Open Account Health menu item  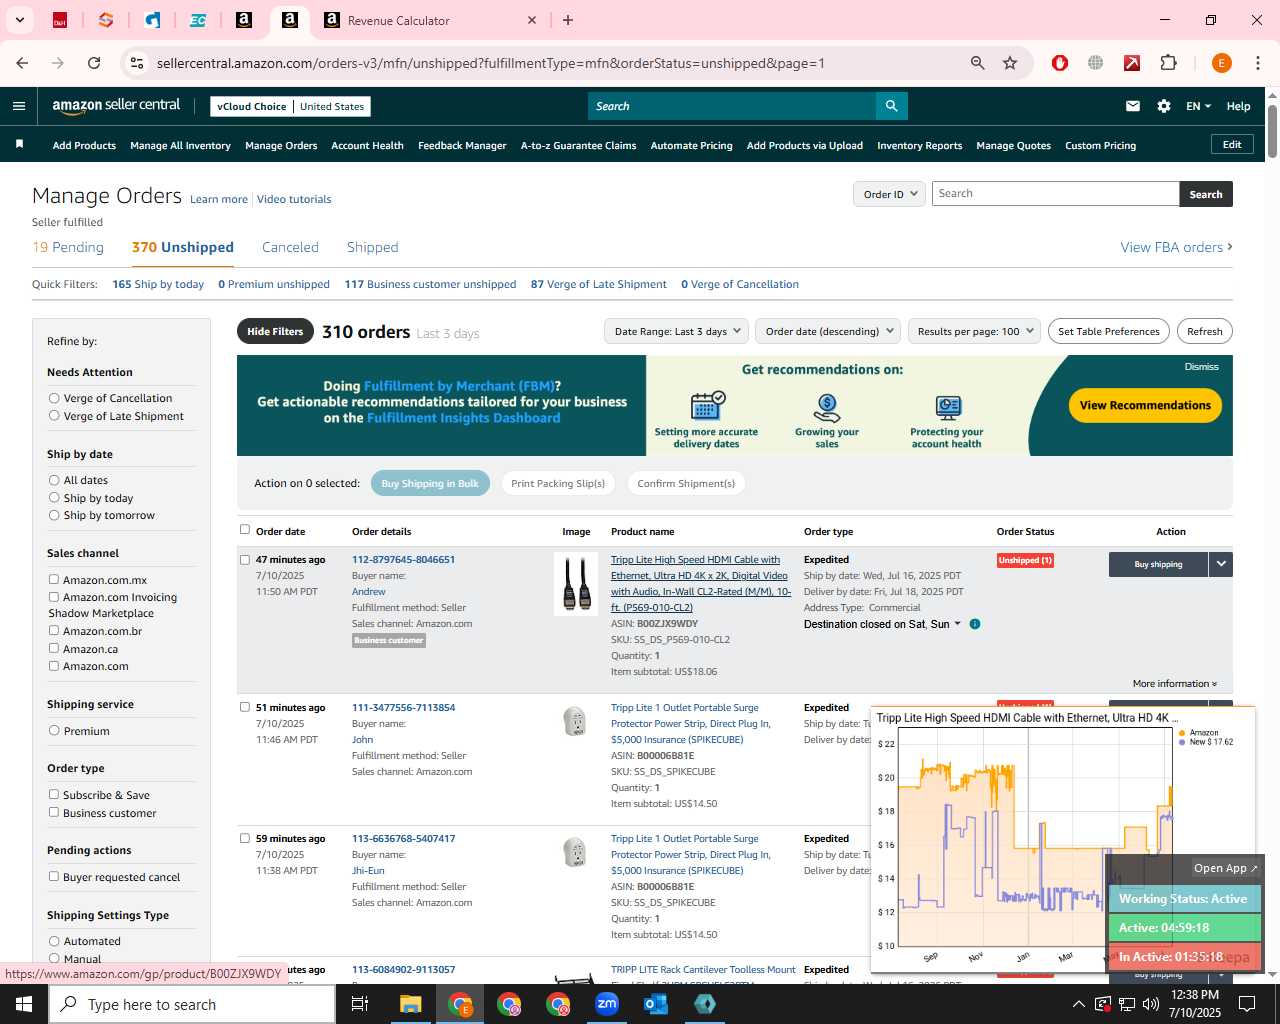pos(367,146)
